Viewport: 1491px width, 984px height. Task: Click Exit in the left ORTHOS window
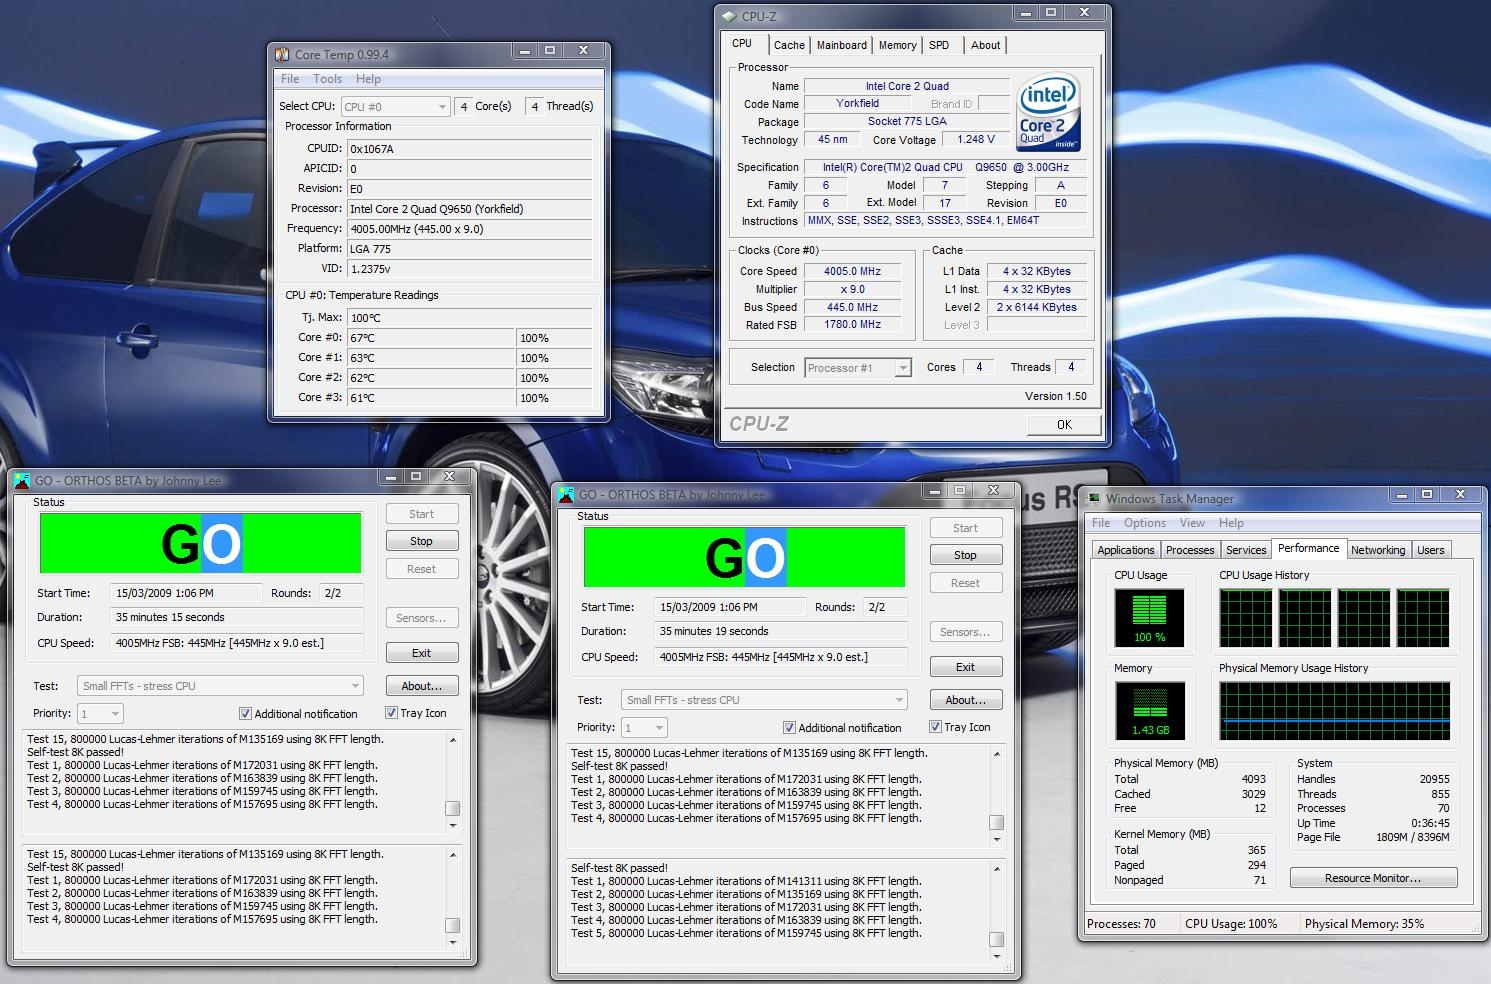pyautogui.click(x=421, y=653)
